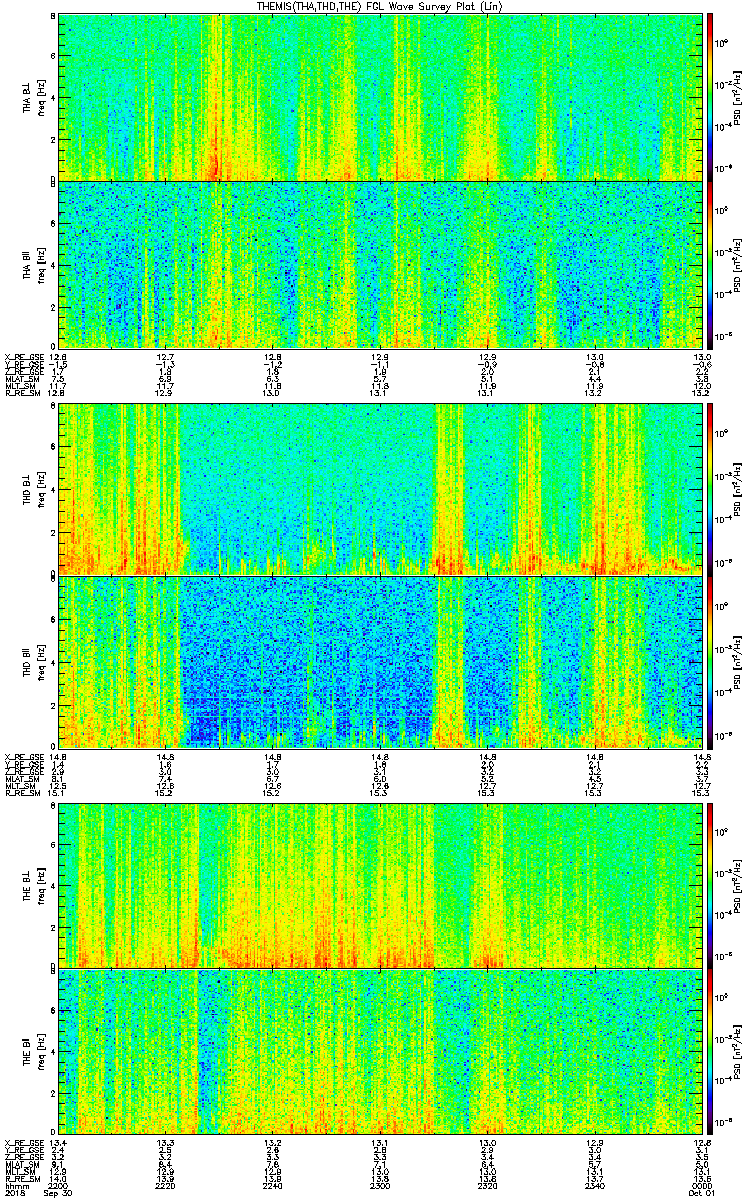The width and height of the screenshot is (750, 1200).
Task: Select the THA B-perpendicular spectrogram panel
Action: point(380,97)
